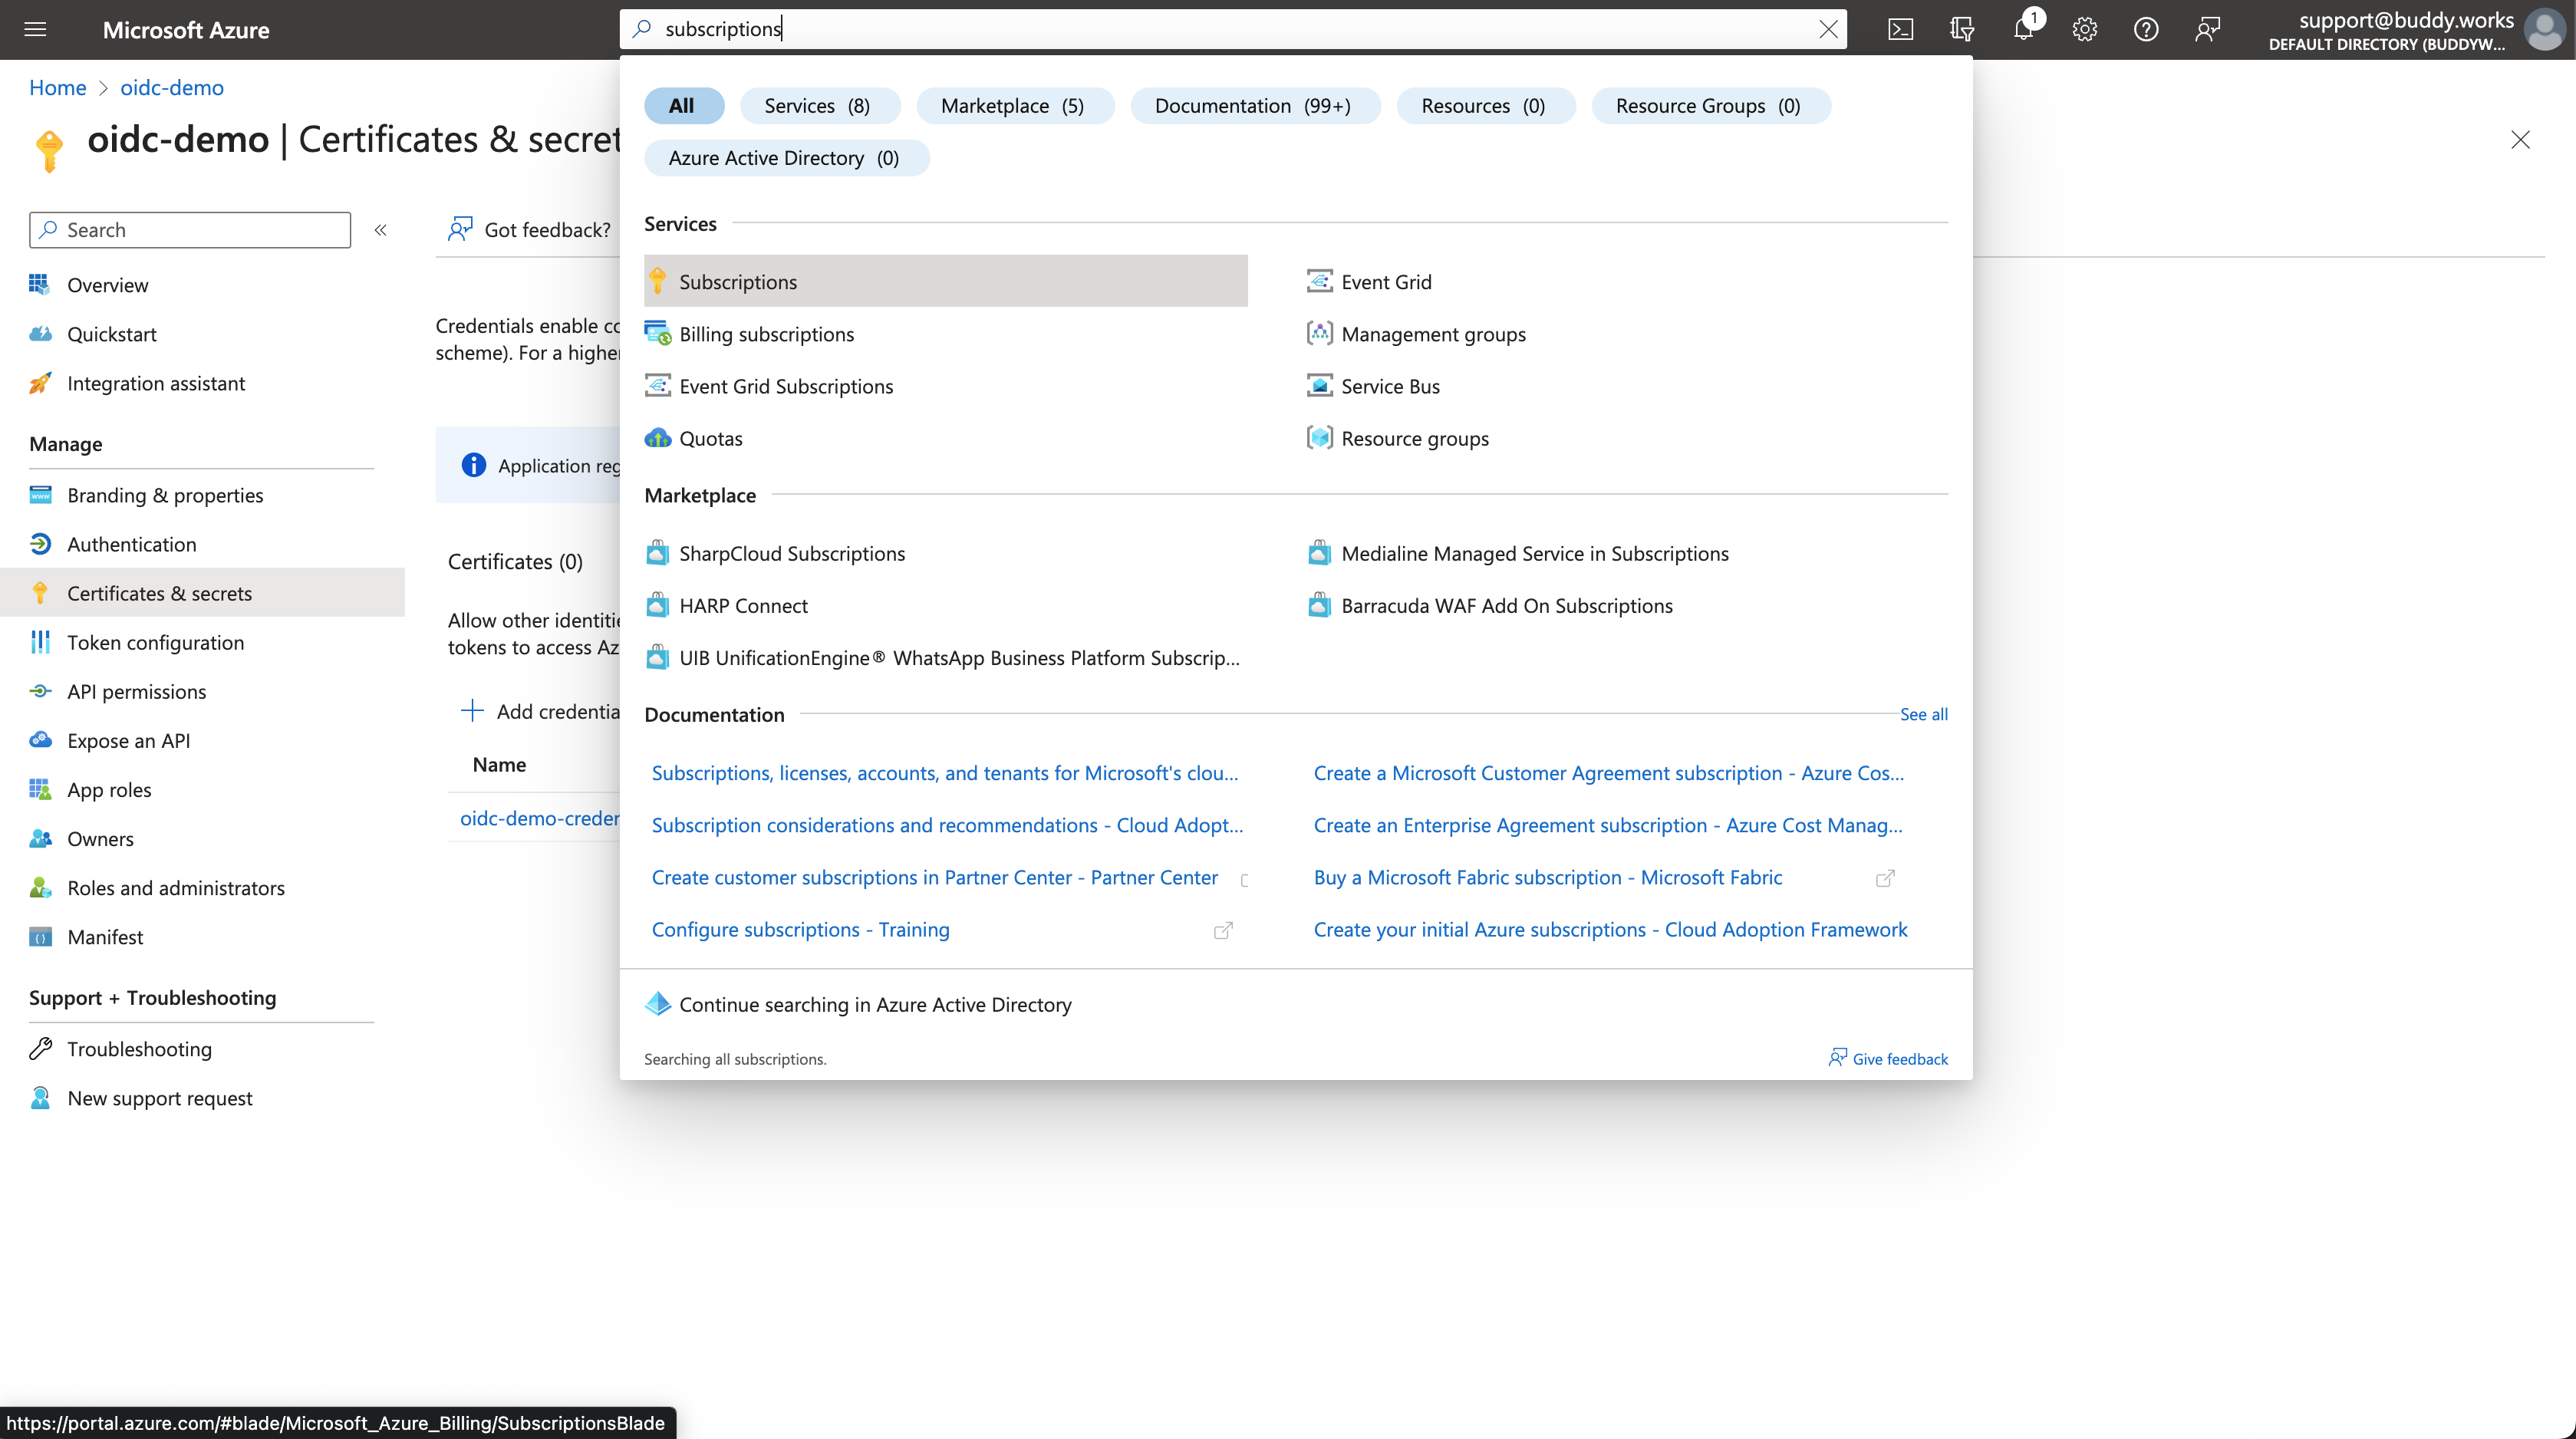Open Create customer subscriptions in Partner Center
This screenshot has height=1439, width=2576.
934,877
